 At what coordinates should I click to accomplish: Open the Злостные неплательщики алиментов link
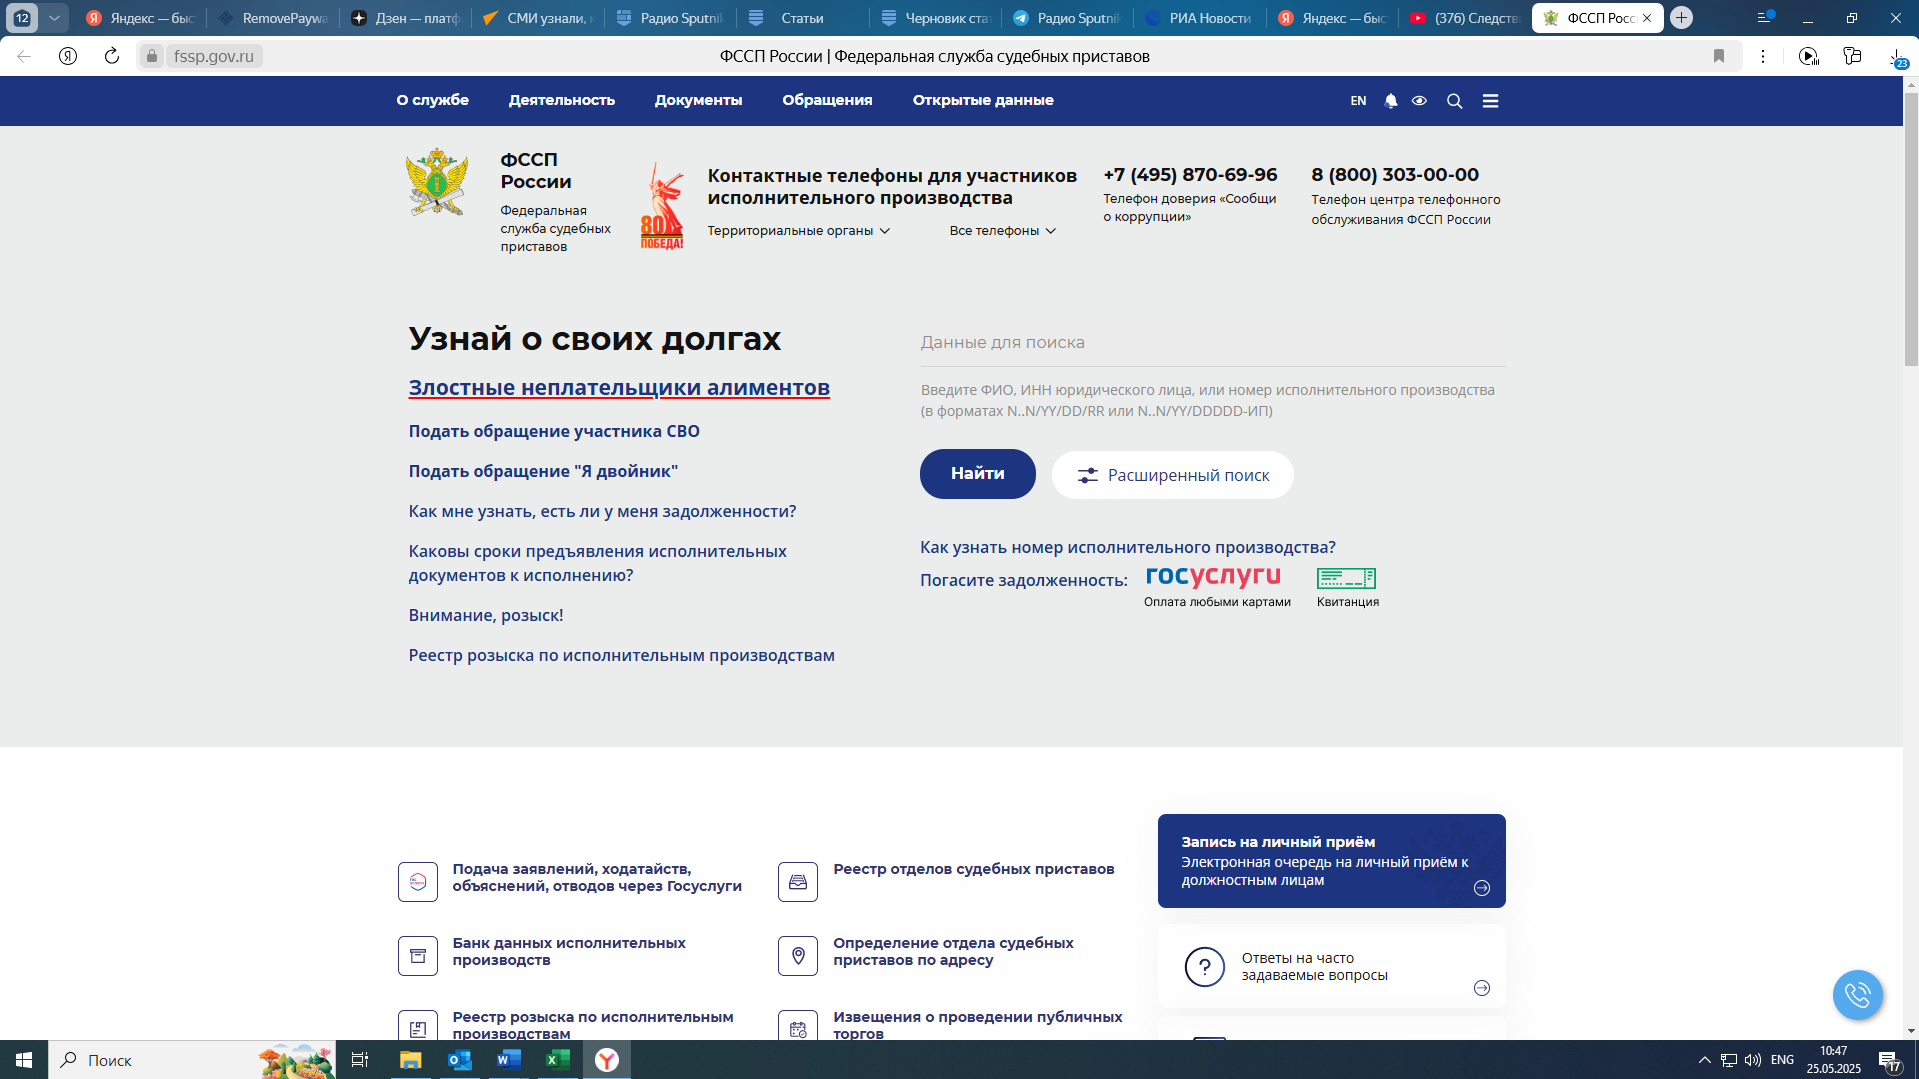click(618, 388)
